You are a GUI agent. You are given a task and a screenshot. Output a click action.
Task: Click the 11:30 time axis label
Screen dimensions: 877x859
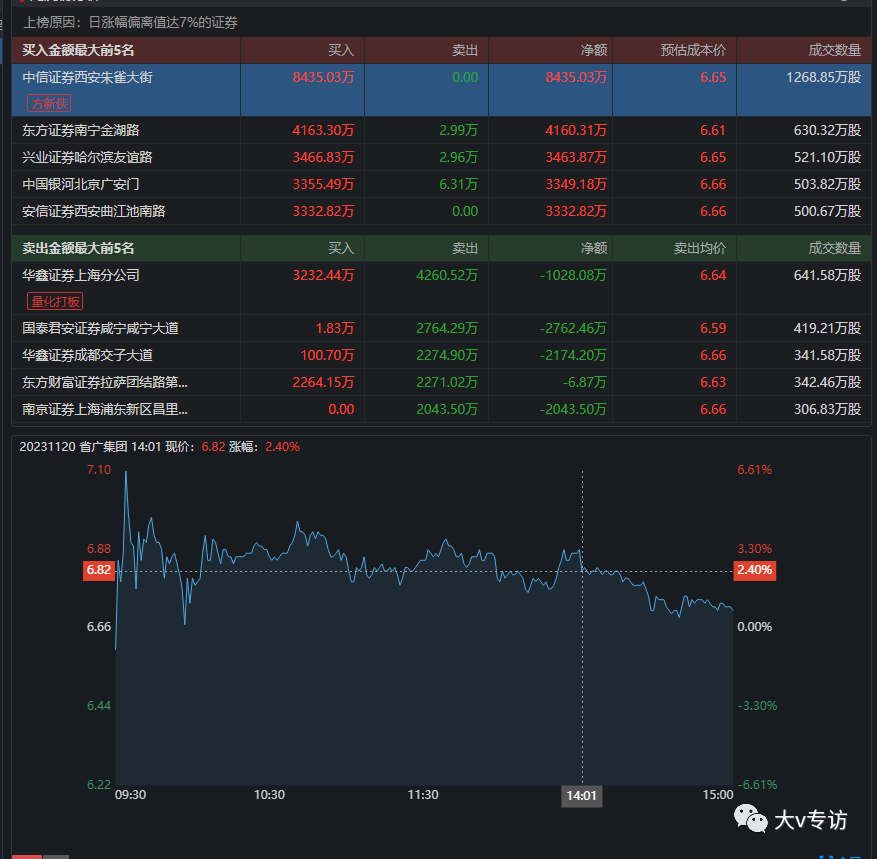[x=423, y=795]
